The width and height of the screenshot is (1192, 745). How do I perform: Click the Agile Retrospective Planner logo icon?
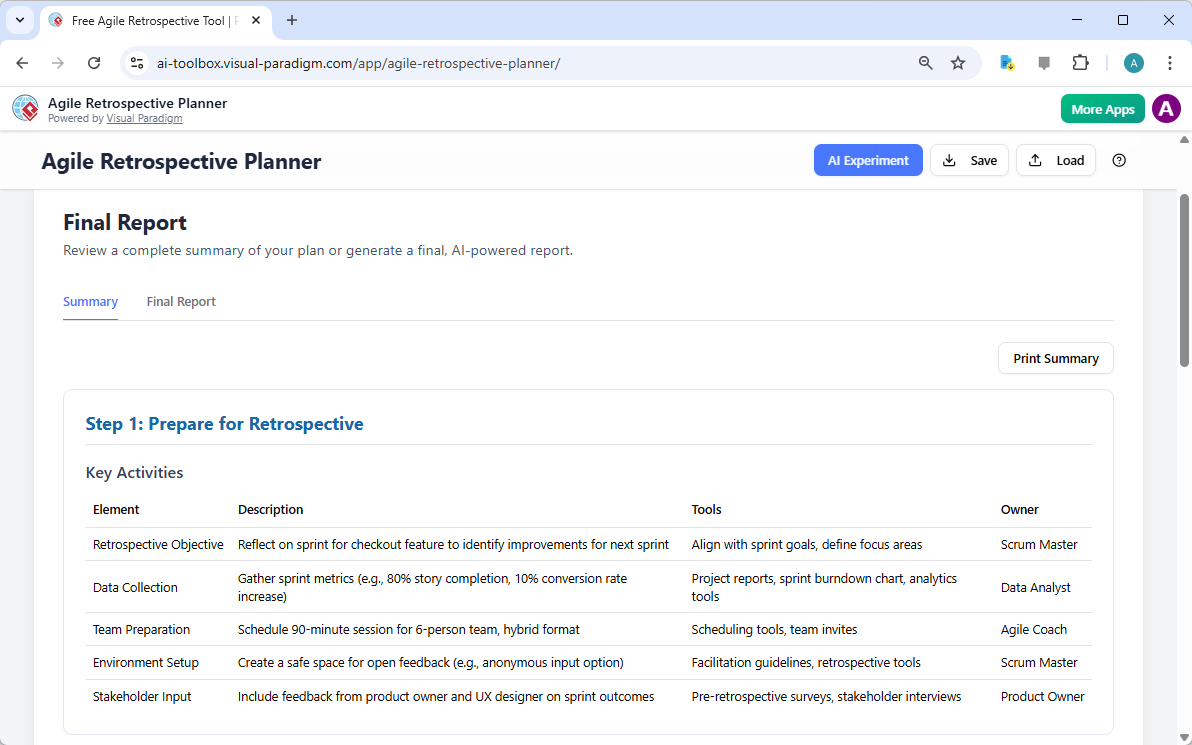24,108
